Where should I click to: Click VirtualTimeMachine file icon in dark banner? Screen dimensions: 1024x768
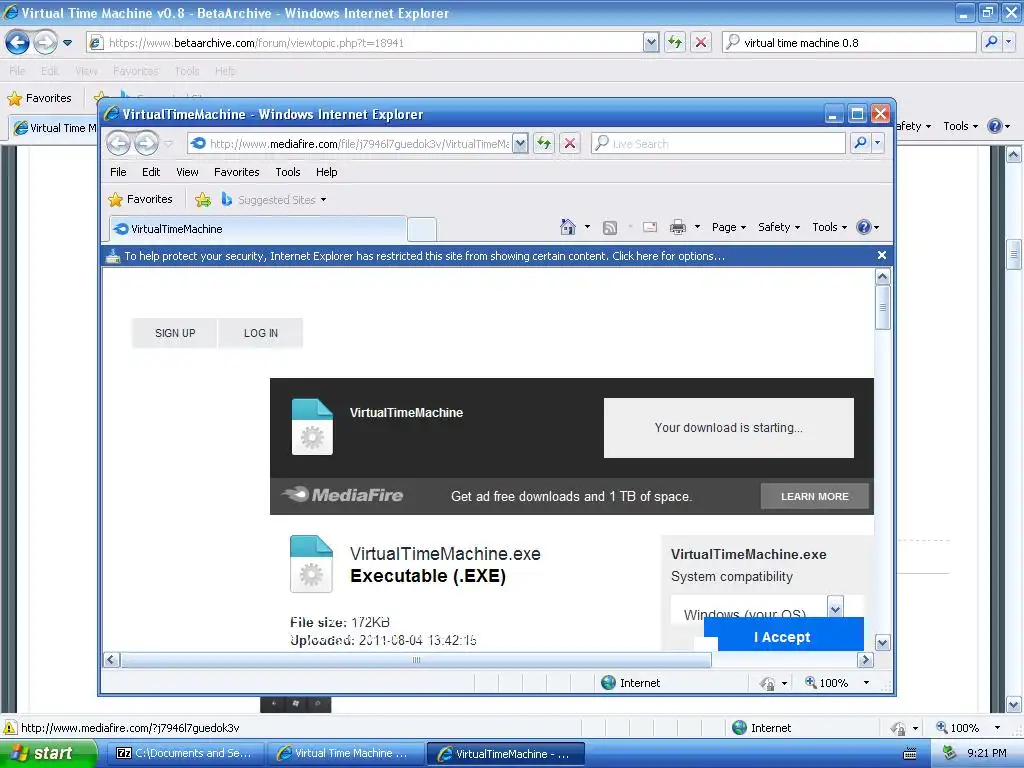coord(312,426)
